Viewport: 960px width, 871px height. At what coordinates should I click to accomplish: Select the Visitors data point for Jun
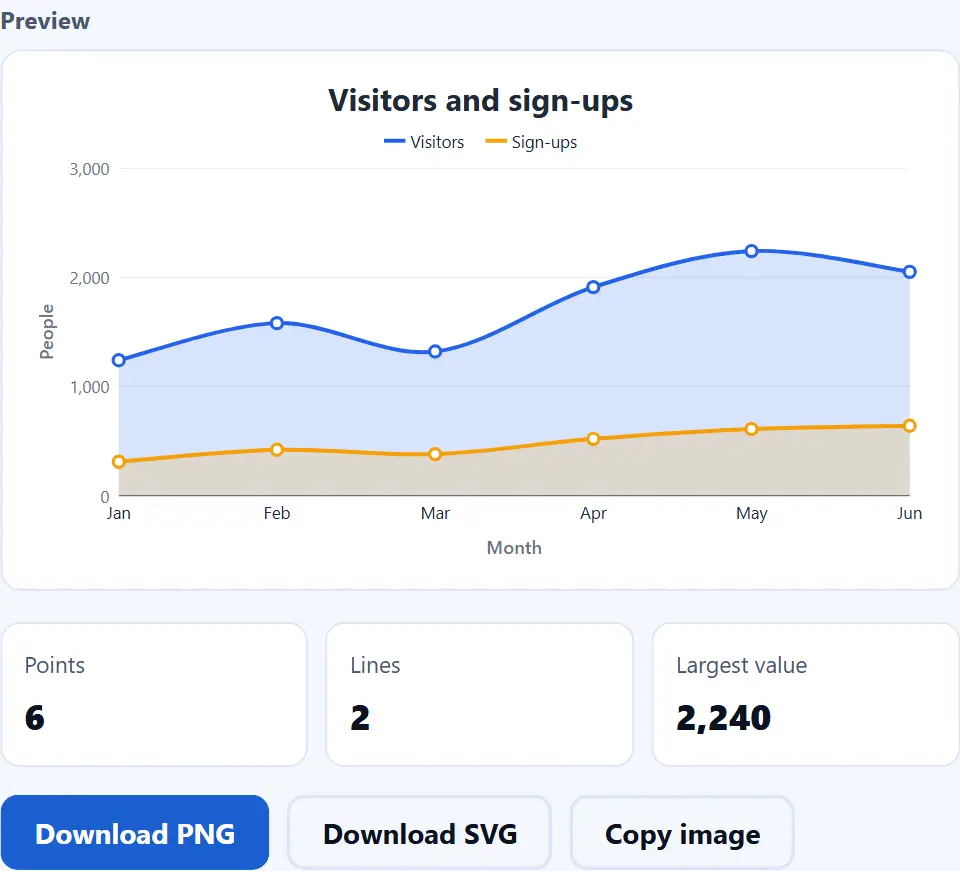909,272
